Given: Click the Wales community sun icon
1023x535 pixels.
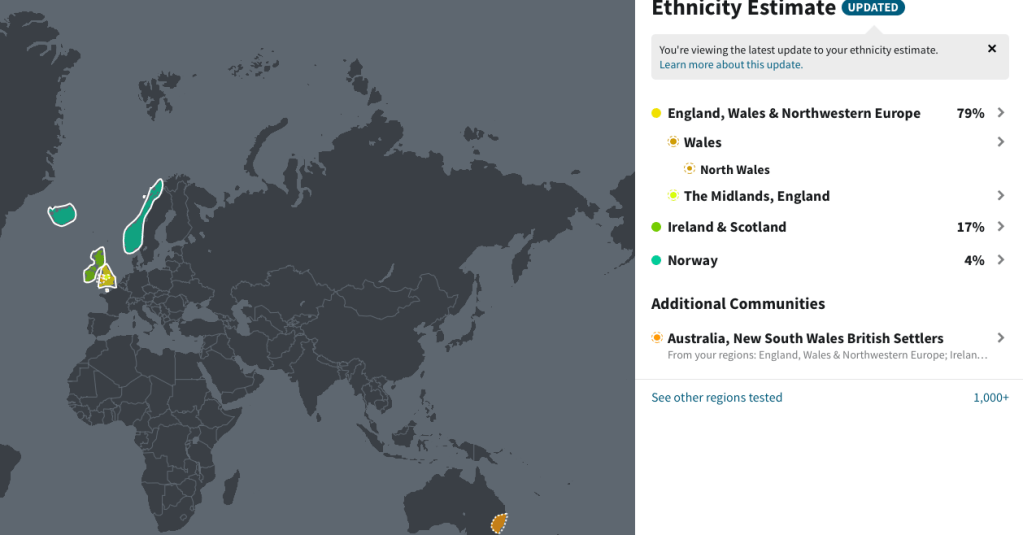Looking at the screenshot, I should 673,142.
